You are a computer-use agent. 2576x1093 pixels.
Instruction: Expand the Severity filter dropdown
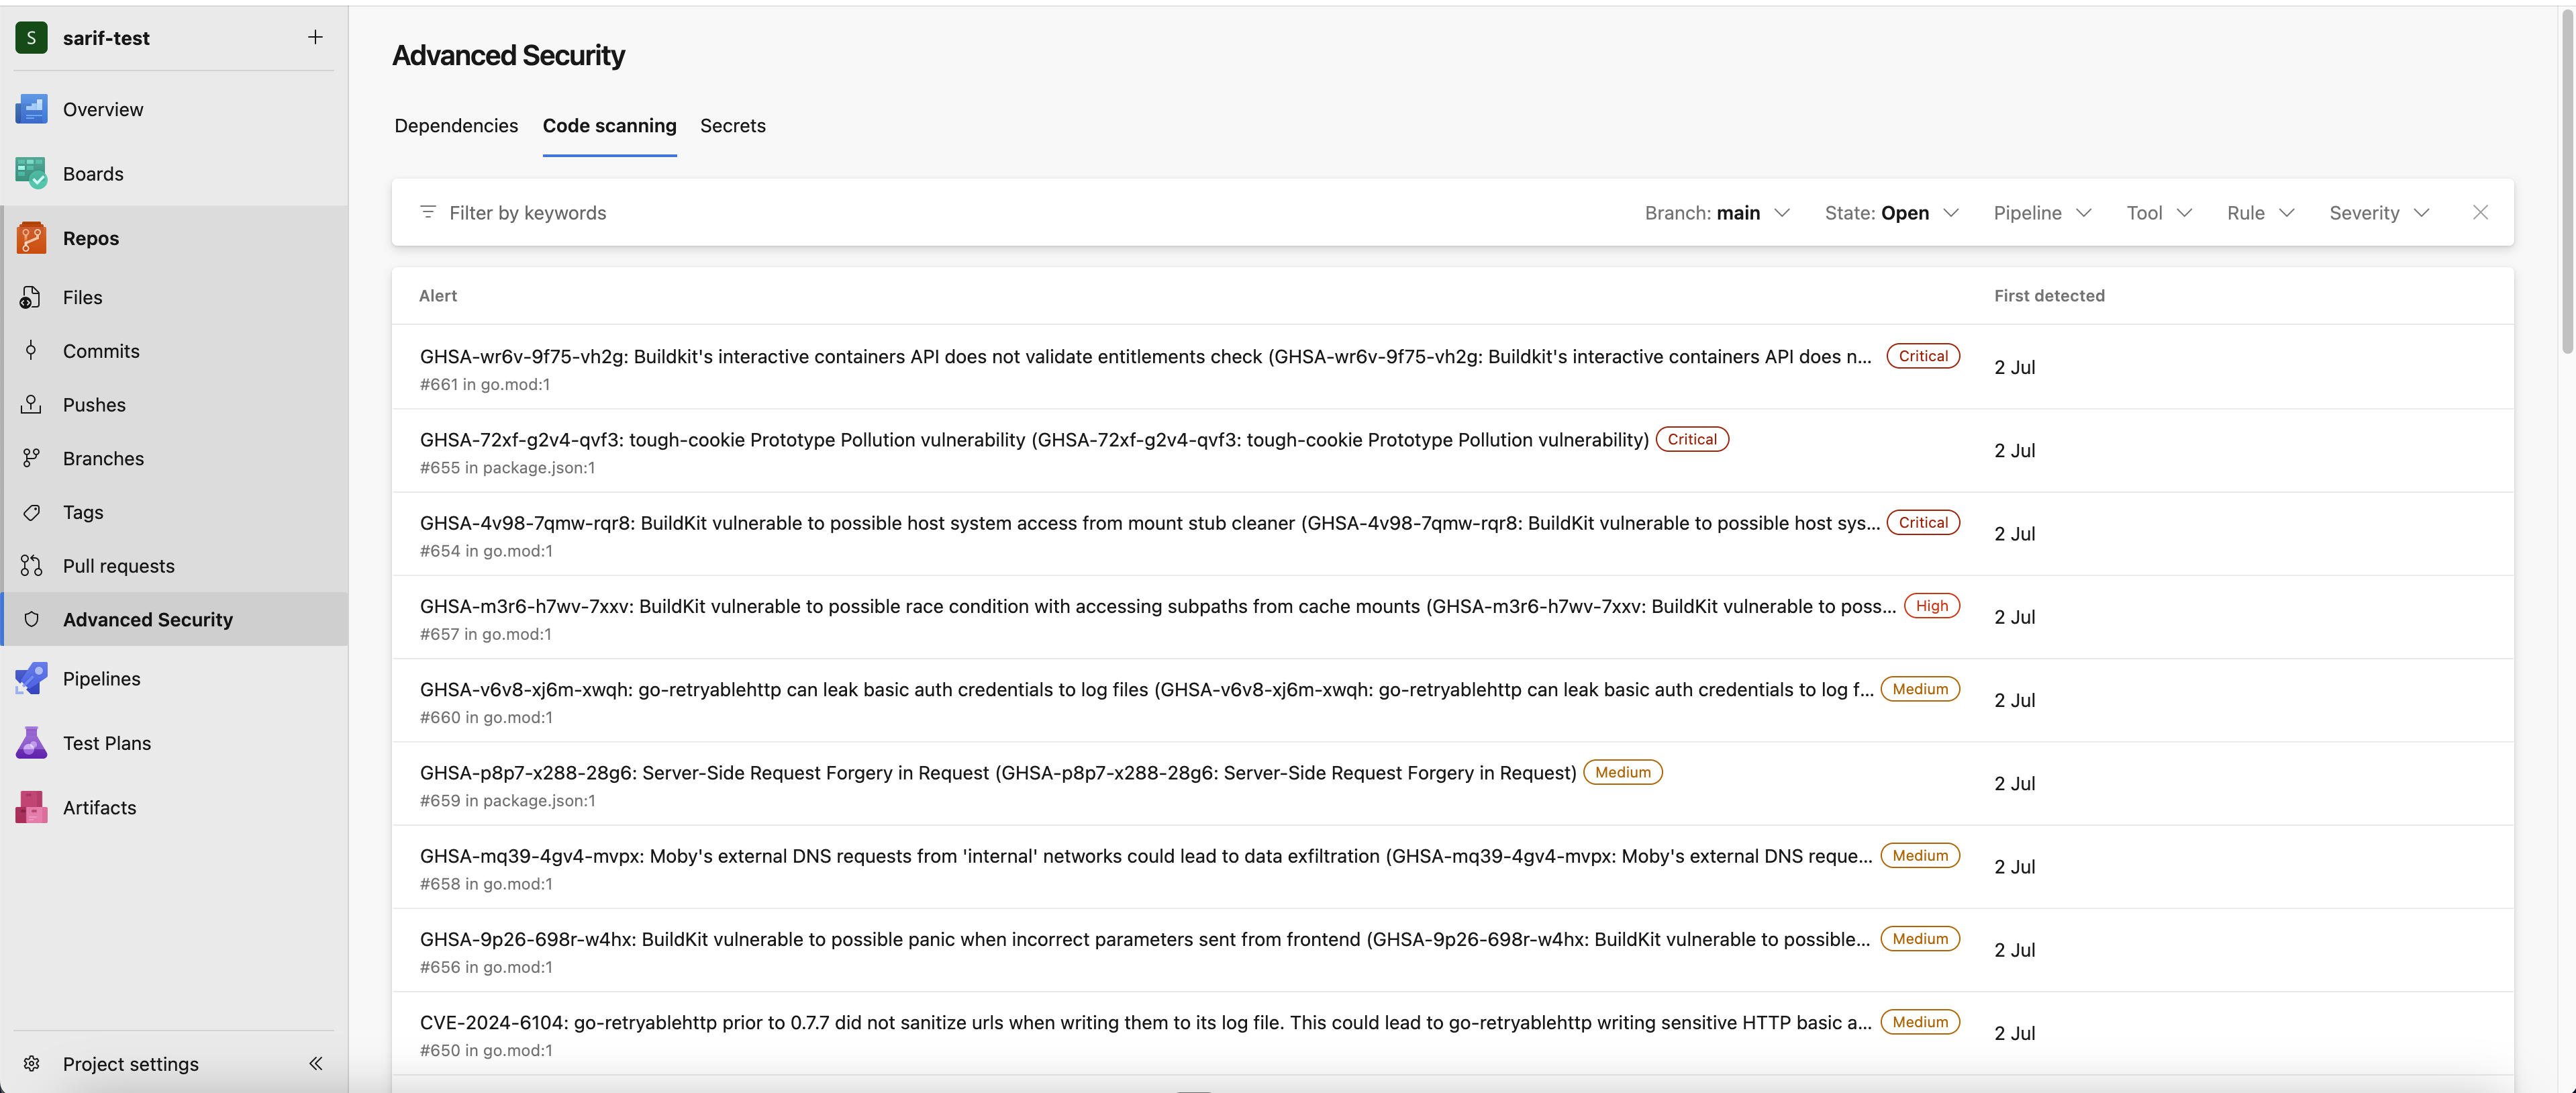[2377, 212]
